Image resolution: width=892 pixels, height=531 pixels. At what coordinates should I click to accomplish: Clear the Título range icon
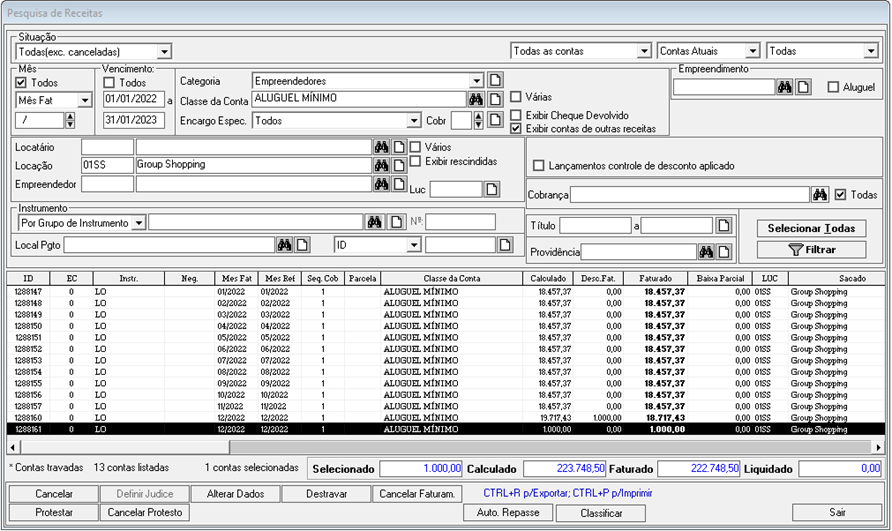pyautogui.click(x=724, y=225)
